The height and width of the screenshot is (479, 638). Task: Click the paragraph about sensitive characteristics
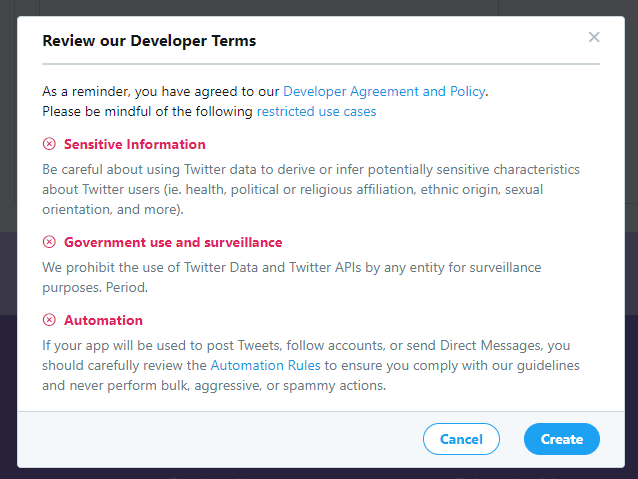point(311,189)
